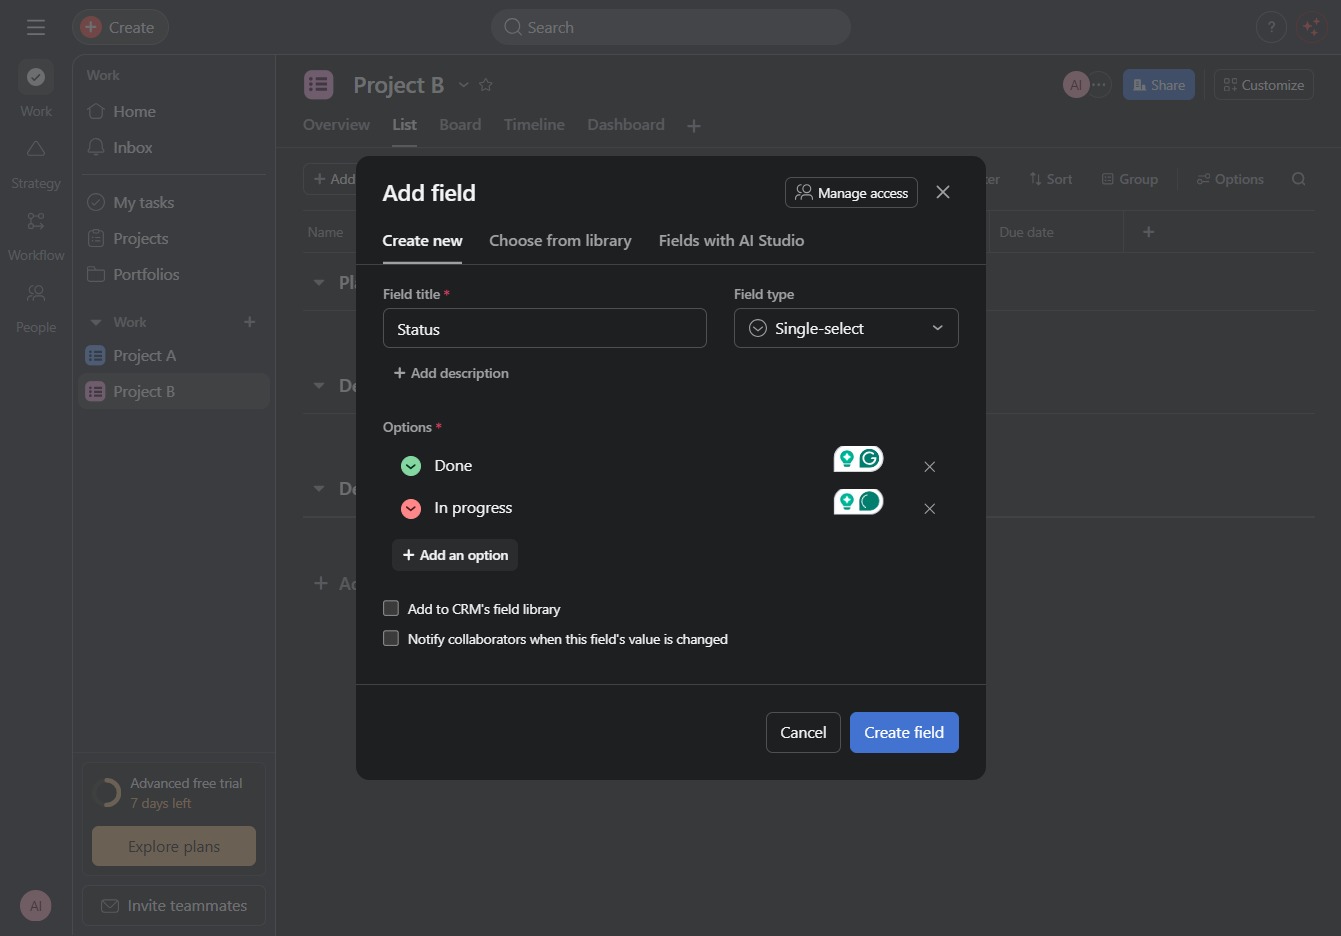1341x936 pixels.
Task: Click the Sort button in toolbar
Action: point(1050,179)
